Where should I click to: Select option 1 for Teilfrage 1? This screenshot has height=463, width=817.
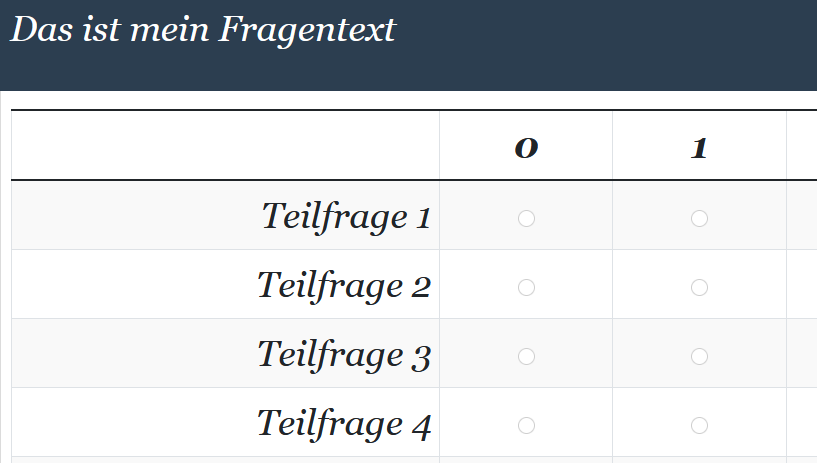699,218
